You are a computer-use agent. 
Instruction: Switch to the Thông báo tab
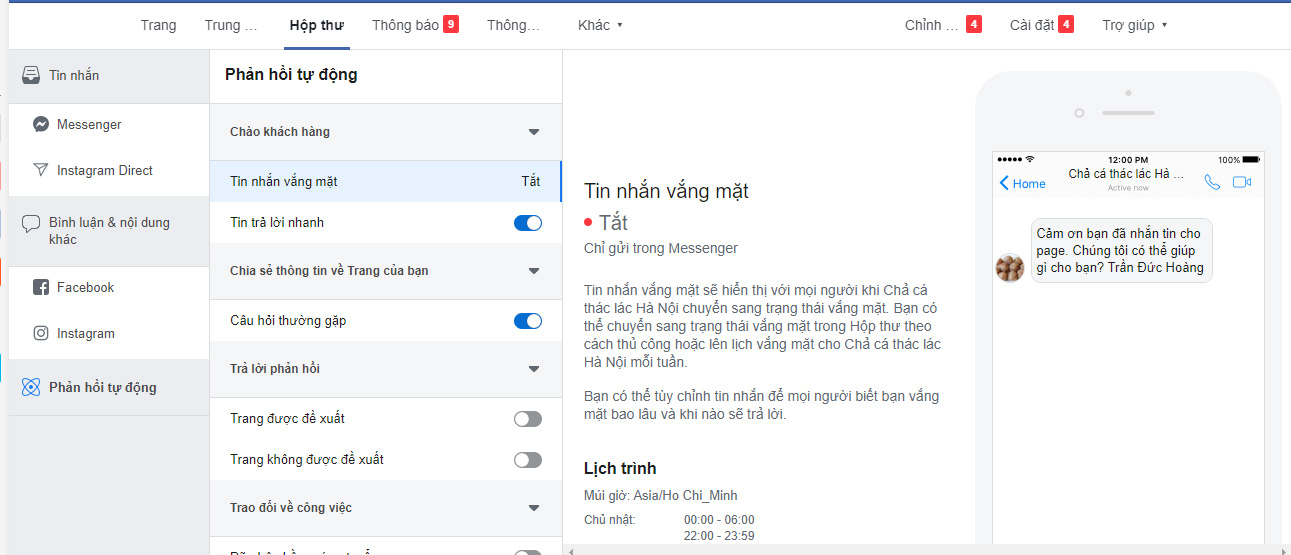tap(414, 25)
